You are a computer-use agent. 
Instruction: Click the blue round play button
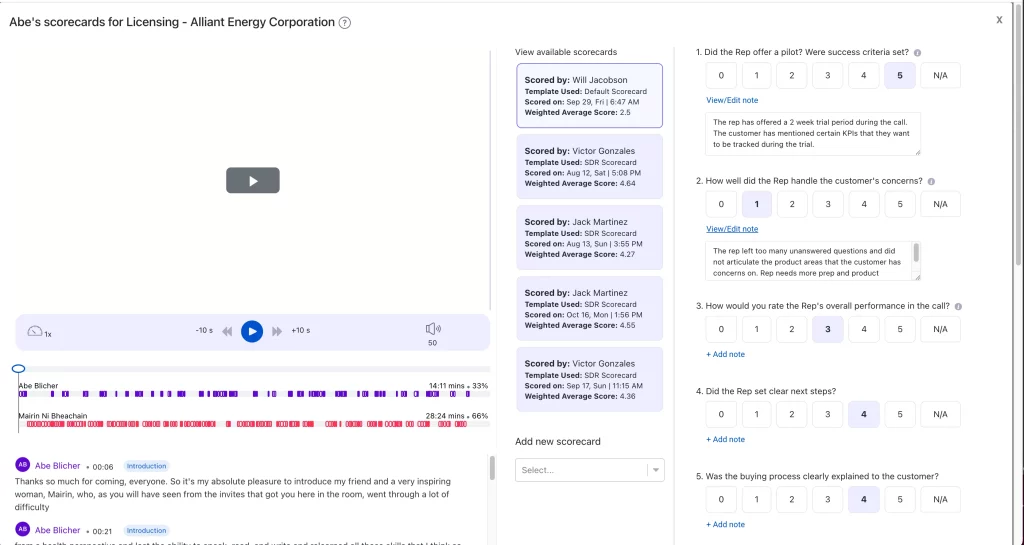point(252,332)
